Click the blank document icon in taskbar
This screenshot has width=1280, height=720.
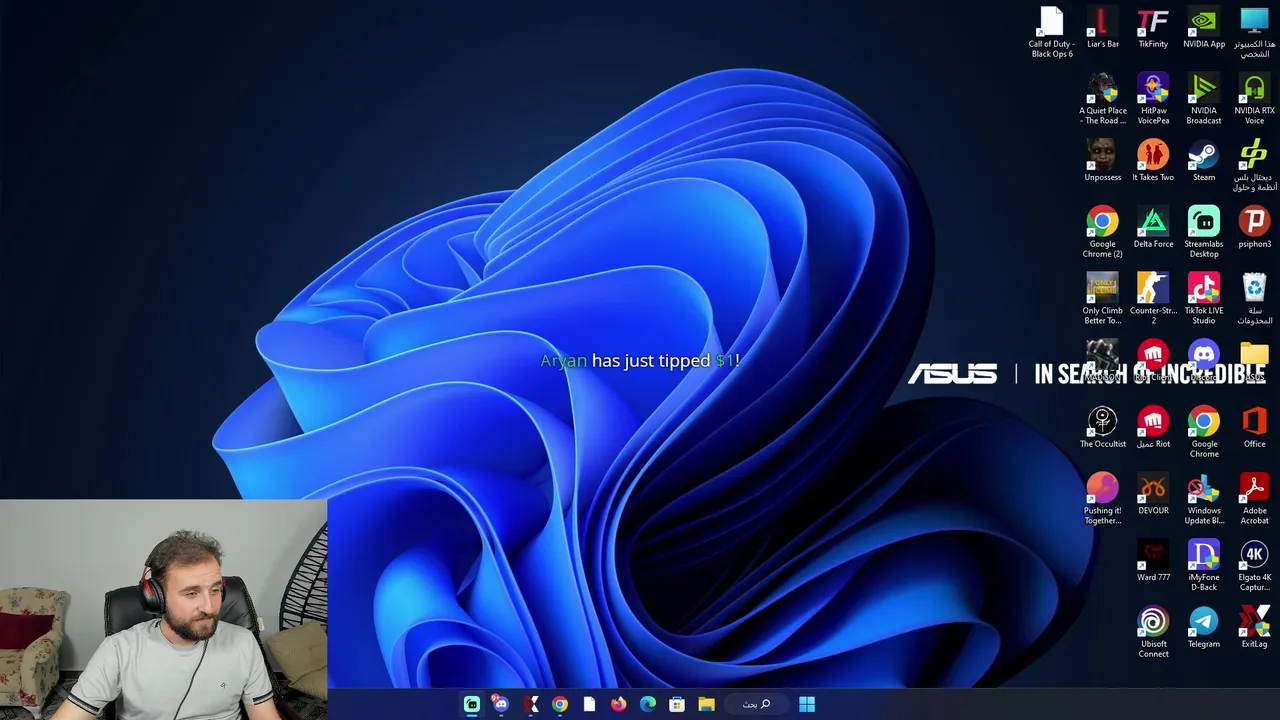tap(589, 704)
